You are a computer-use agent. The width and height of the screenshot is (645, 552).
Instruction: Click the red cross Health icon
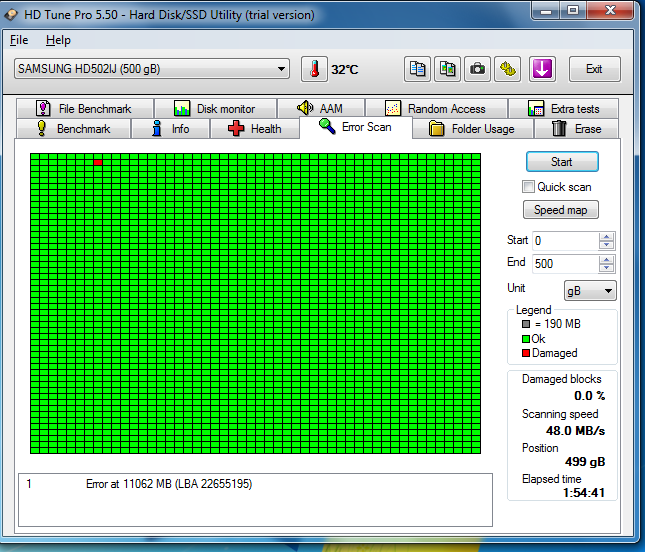pyautogui.click(x=236, y=129)
